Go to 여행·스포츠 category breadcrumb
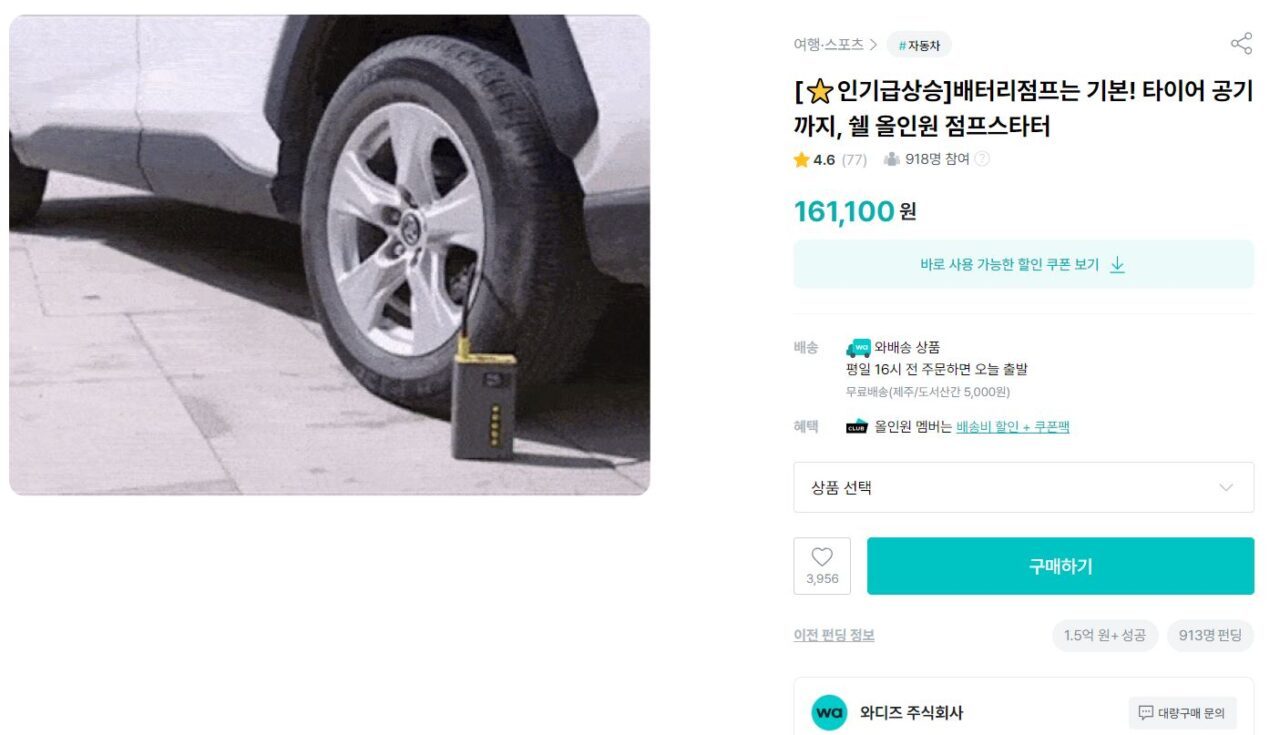1280x735 pixels. tap(828, 44)
